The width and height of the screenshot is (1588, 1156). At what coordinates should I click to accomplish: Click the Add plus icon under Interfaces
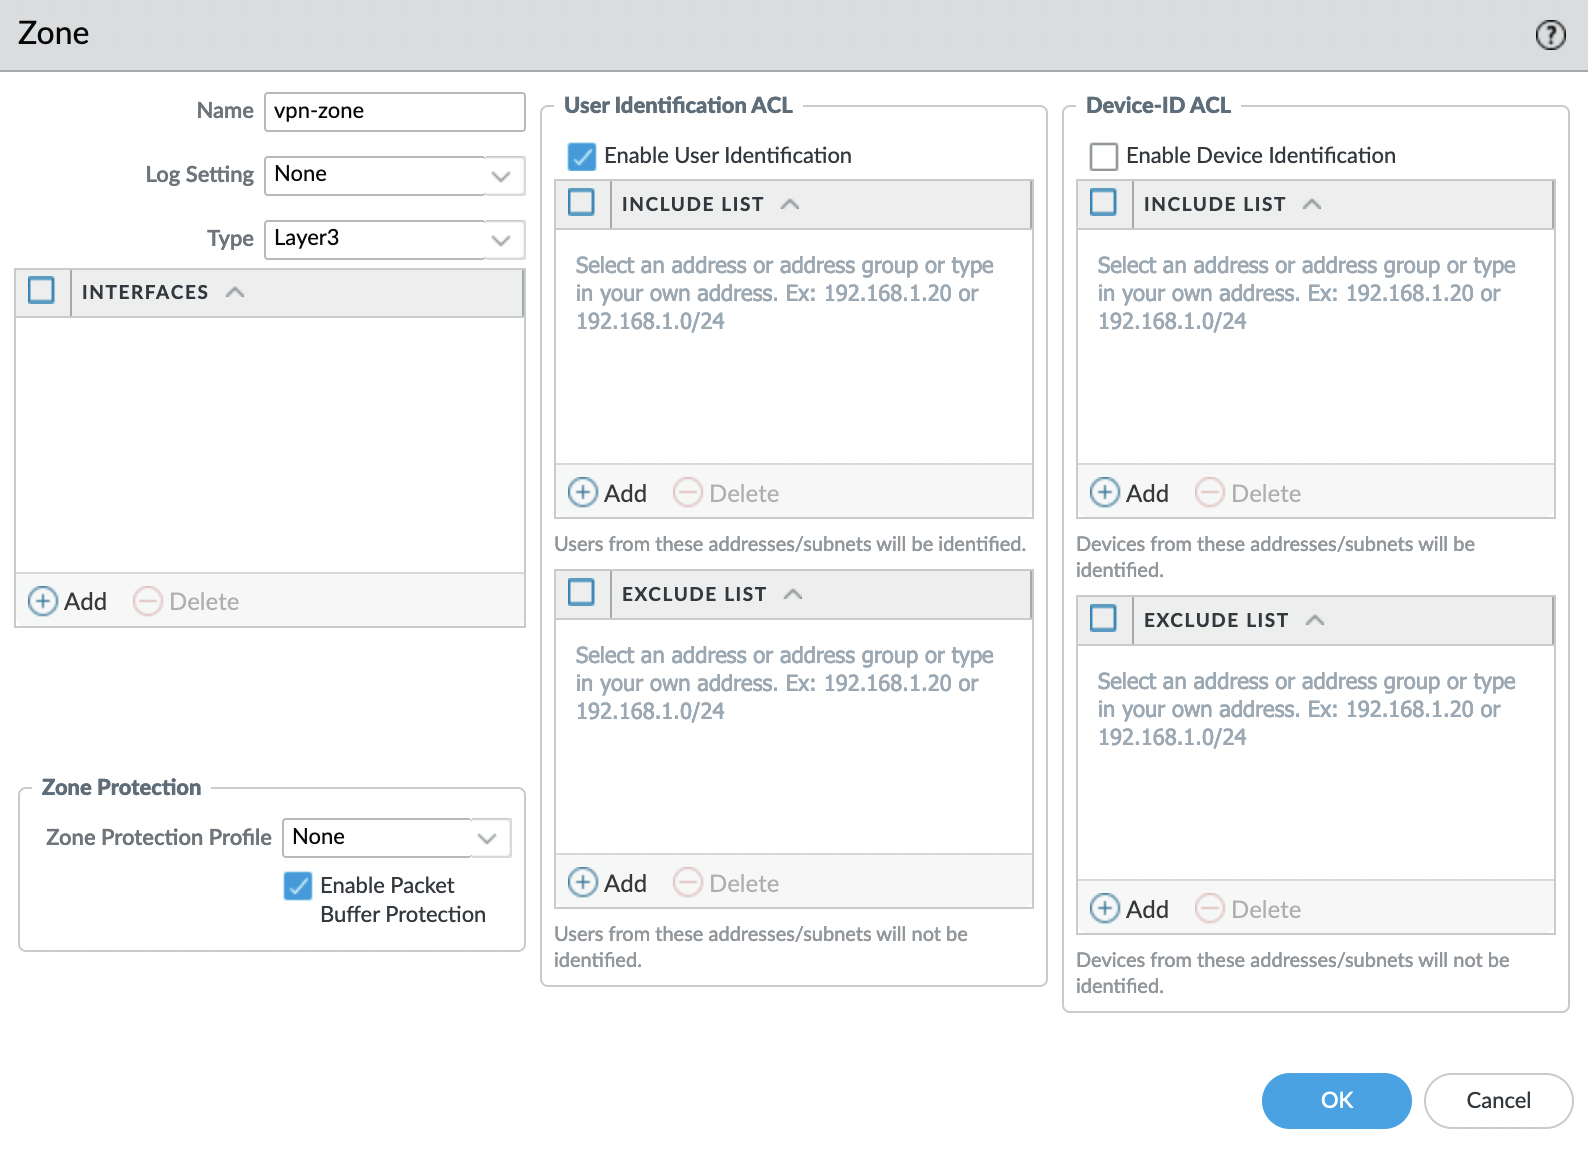(42, 601)
